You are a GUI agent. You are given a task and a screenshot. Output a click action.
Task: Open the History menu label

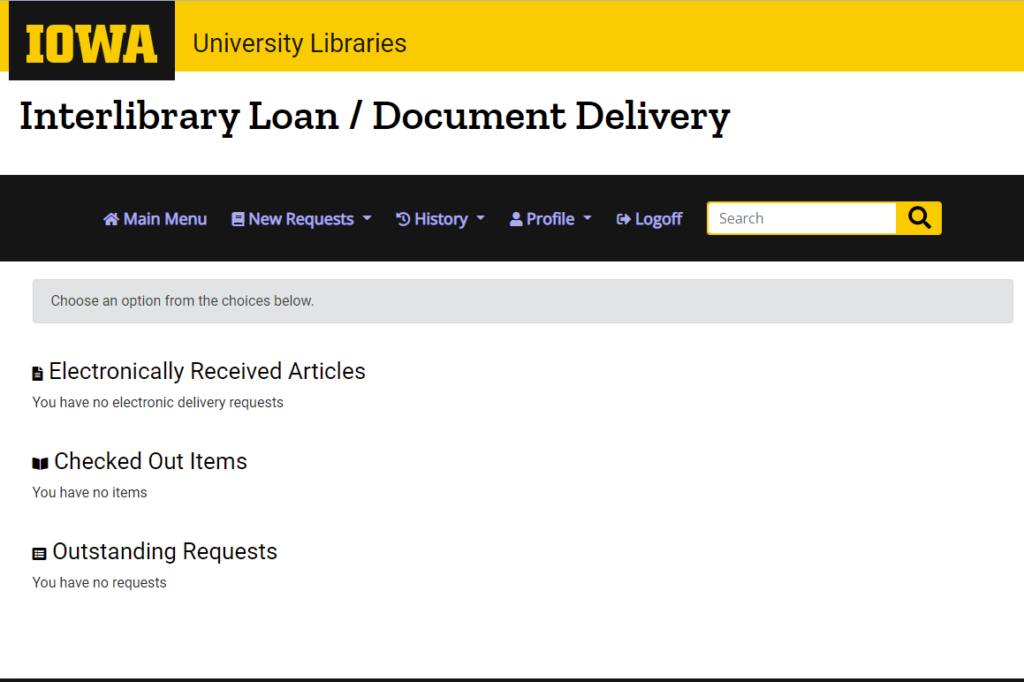(441, 219)
